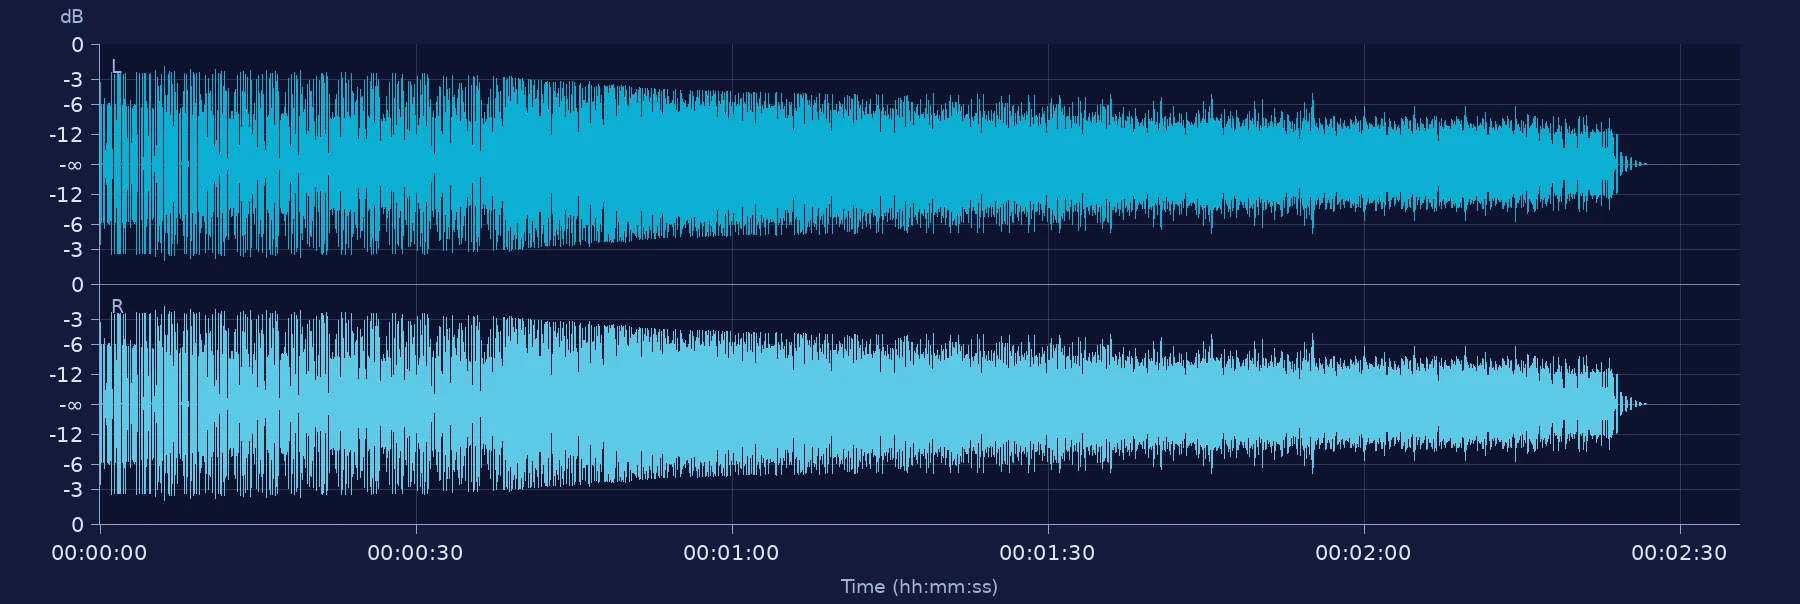The height and width of the screenshot is (604, 1800).
Task: Click left channel waveform at 00:02:00 gridline
Action: click(x=1364, y=164)
